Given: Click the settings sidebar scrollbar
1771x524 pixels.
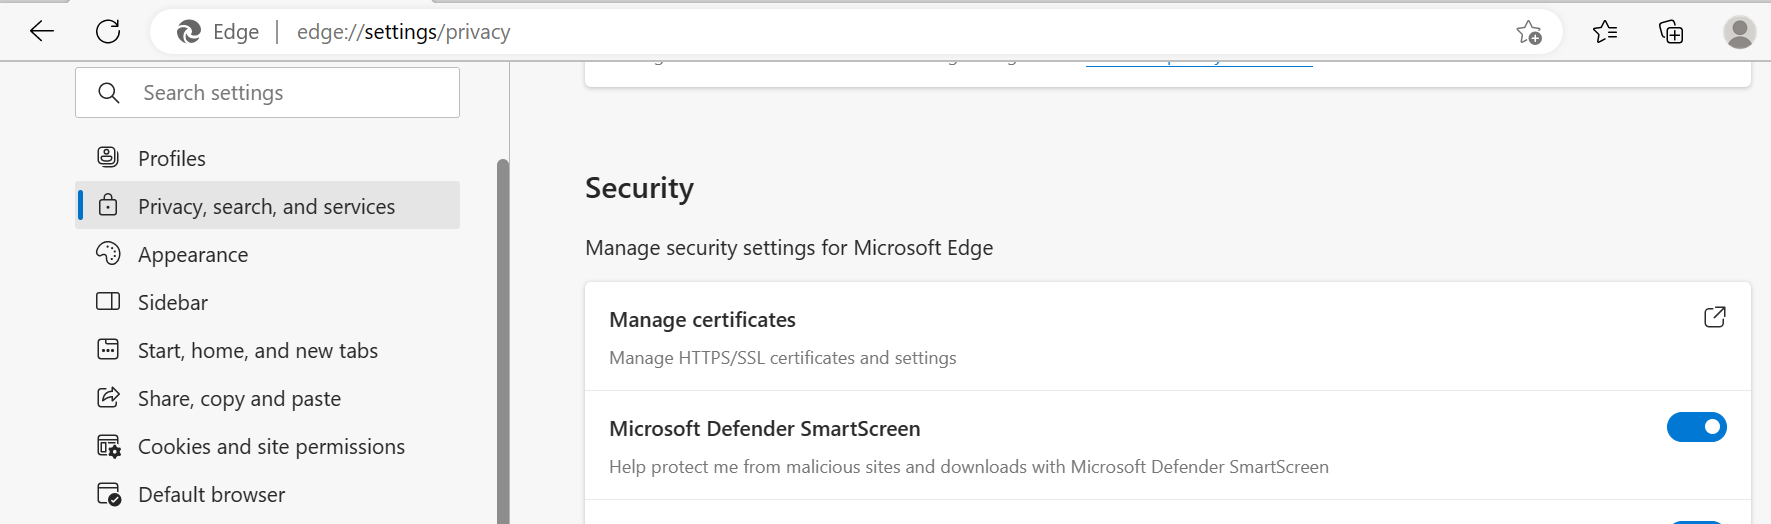Looking at the screenshot, I should (x=503, y=340).
